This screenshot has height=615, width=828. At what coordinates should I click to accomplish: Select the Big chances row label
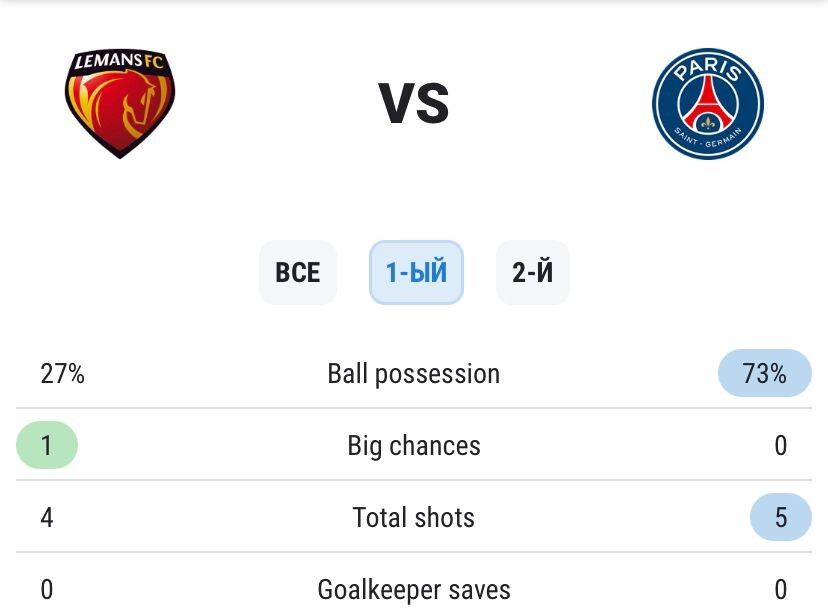414,446
